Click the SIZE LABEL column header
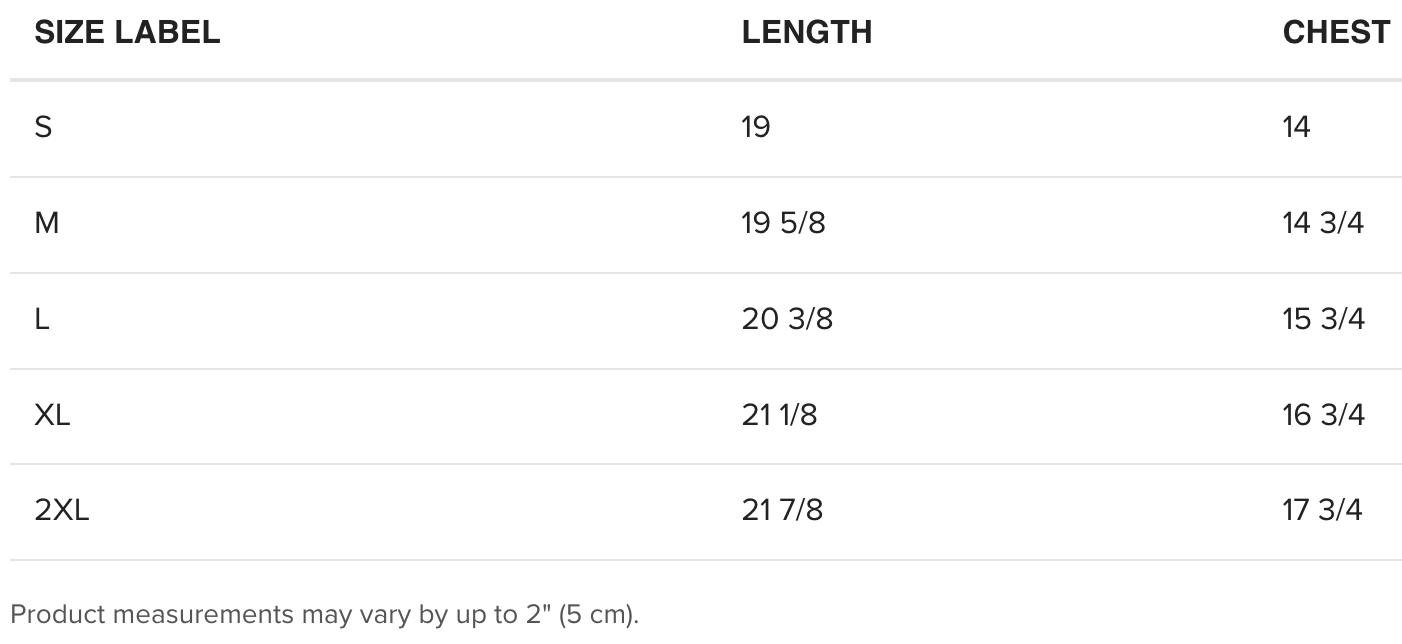The height and width of the screenshot is (644, 1402). (x=127, y=32)
